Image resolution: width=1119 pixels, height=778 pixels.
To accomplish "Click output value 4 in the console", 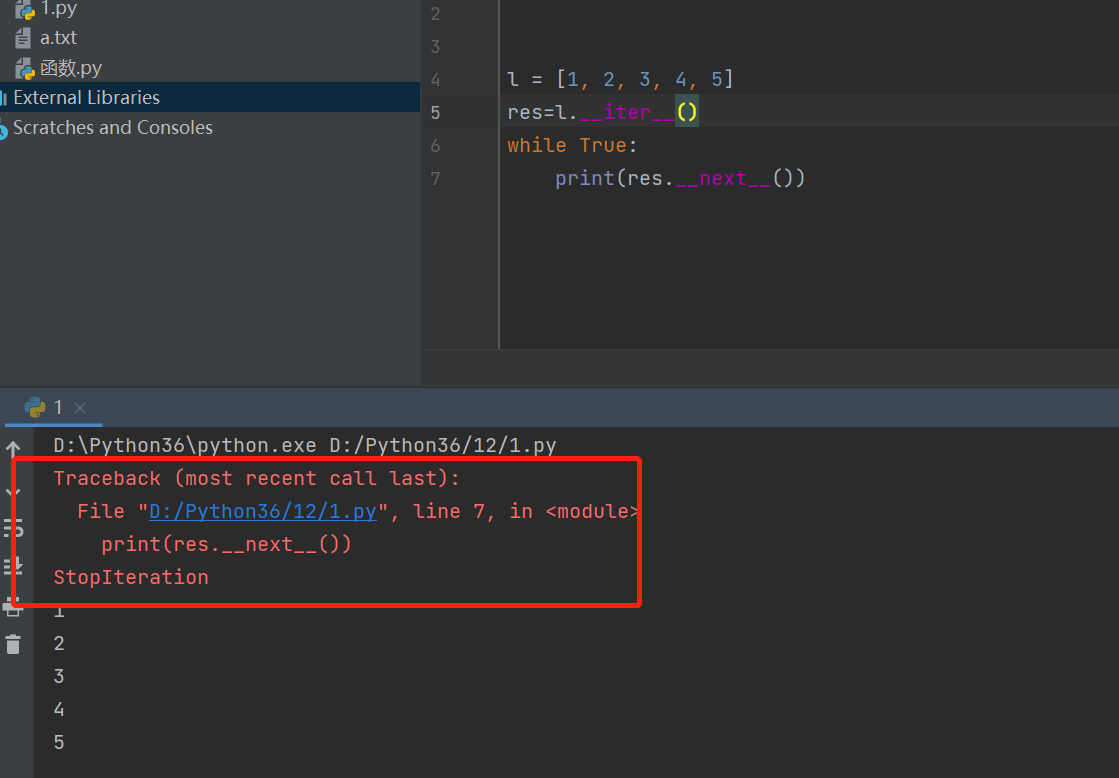I will point(59,709).
